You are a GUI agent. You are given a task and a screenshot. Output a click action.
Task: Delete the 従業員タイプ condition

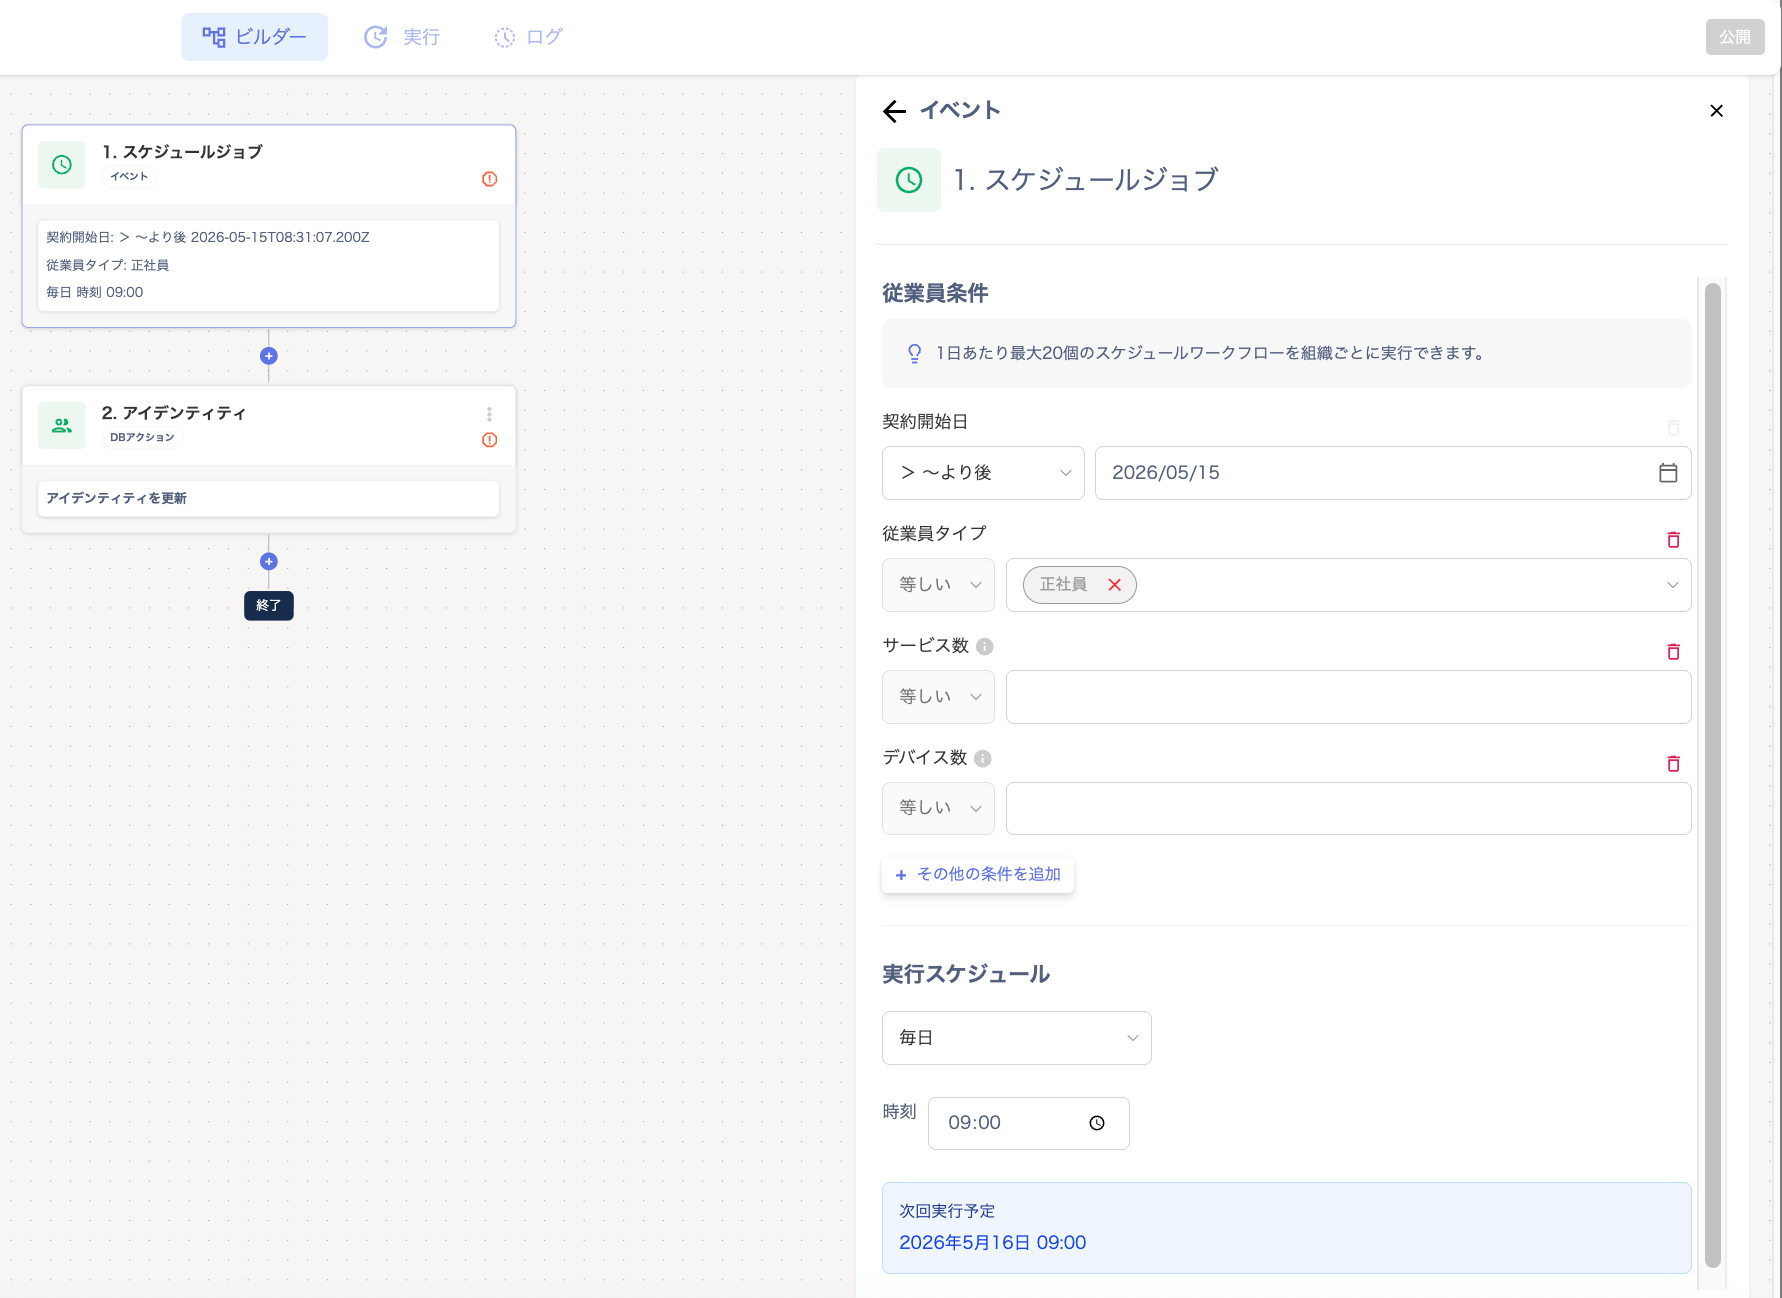point(1673,540)
